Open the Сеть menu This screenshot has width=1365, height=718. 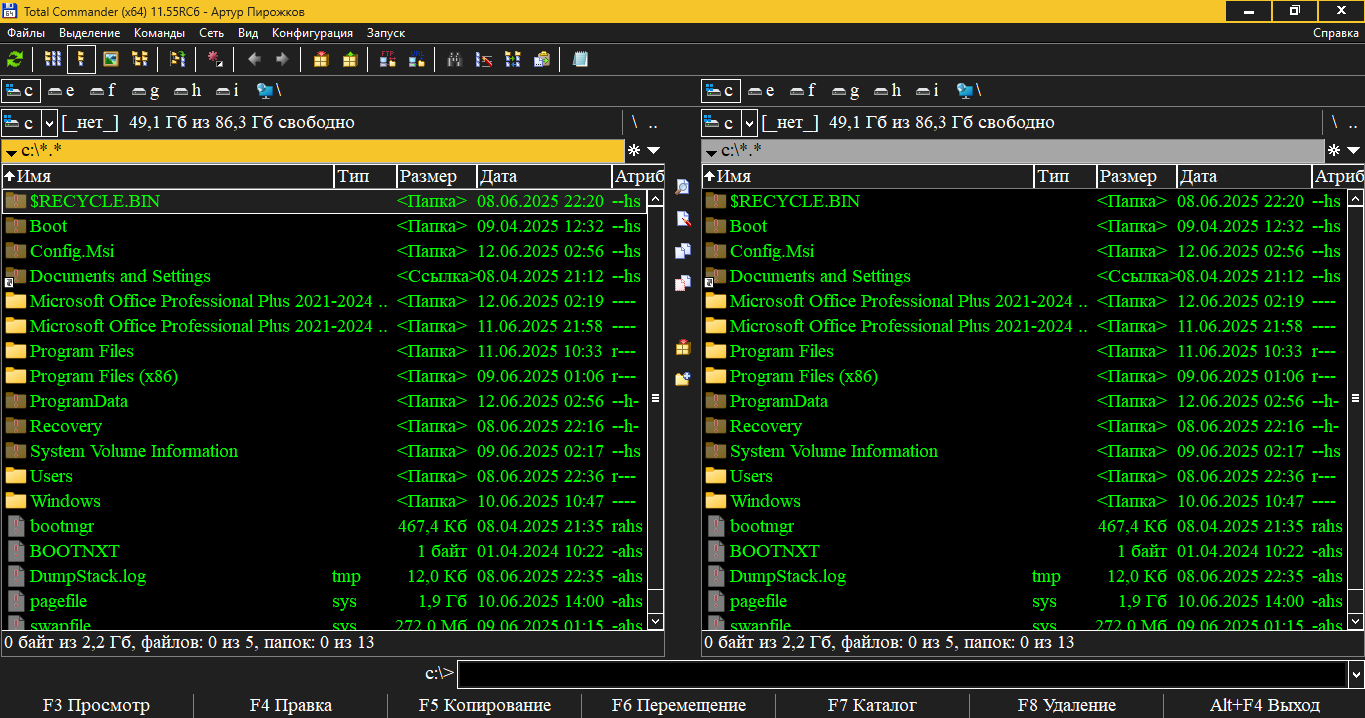(x=211, y=33)
